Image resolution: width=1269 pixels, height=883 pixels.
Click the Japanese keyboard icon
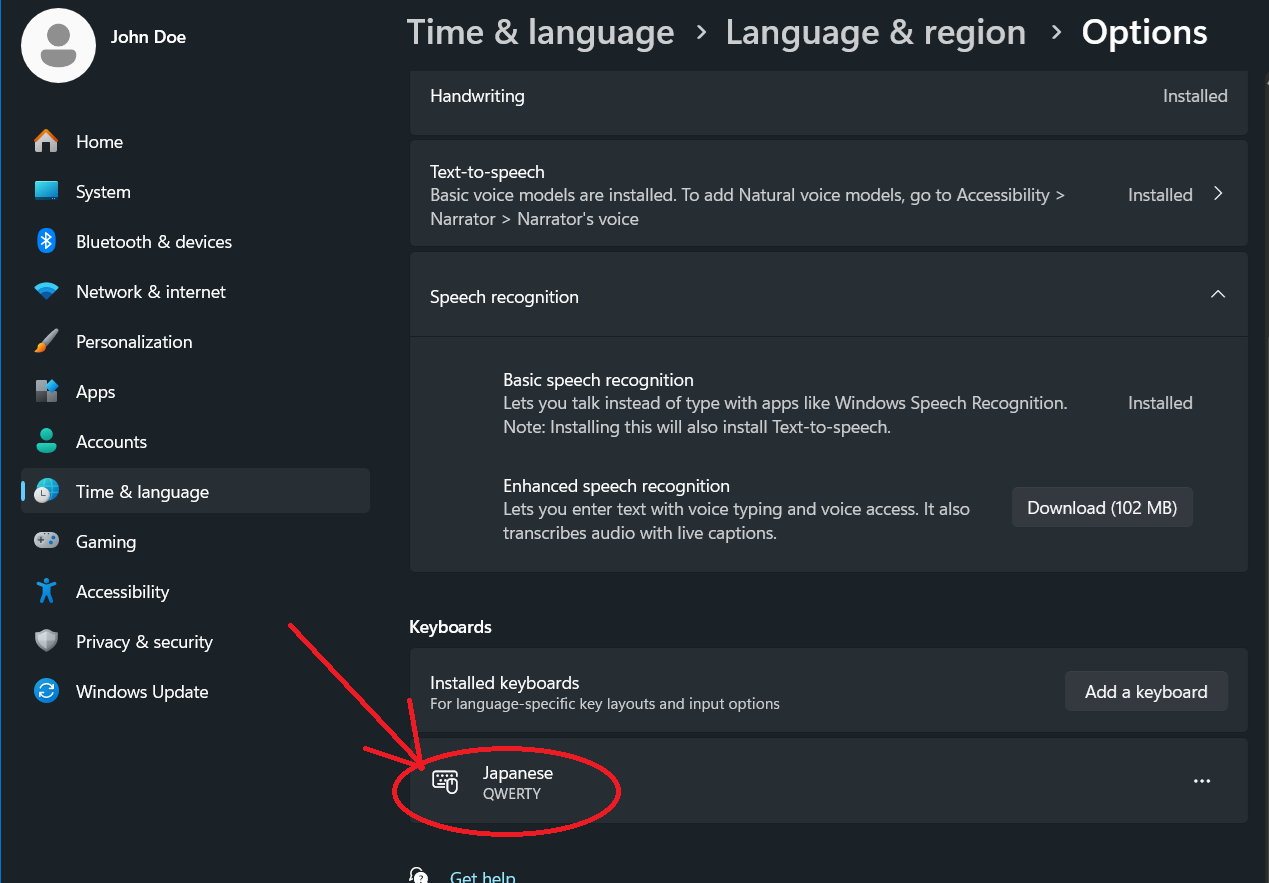445,782
